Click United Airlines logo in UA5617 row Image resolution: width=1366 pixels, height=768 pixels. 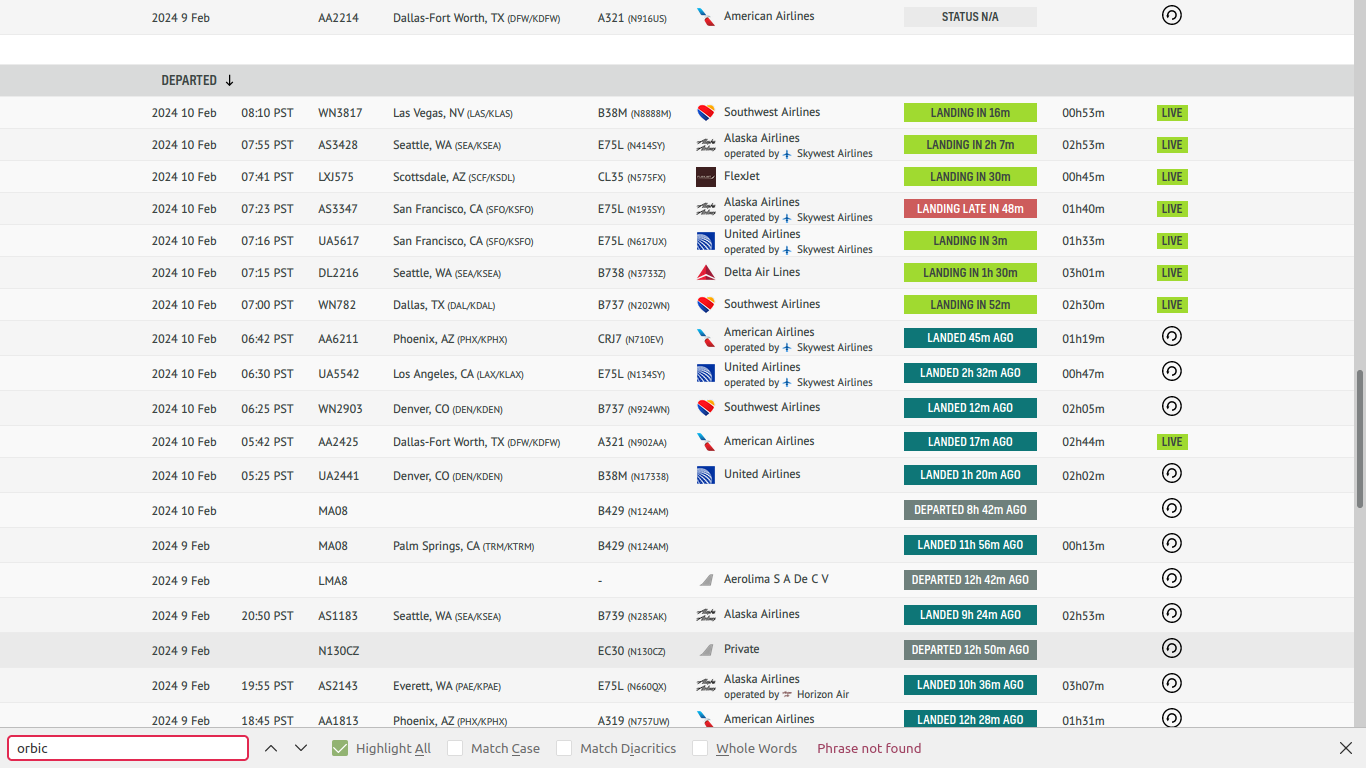pos(706,241)
